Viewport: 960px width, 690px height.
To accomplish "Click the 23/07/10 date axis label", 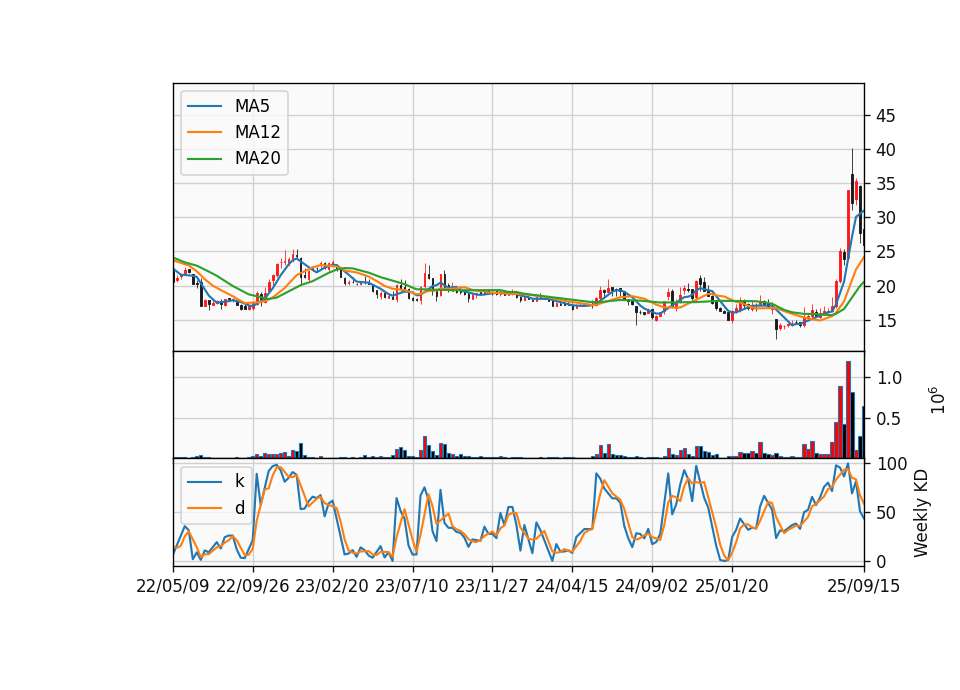I will 412,586.
